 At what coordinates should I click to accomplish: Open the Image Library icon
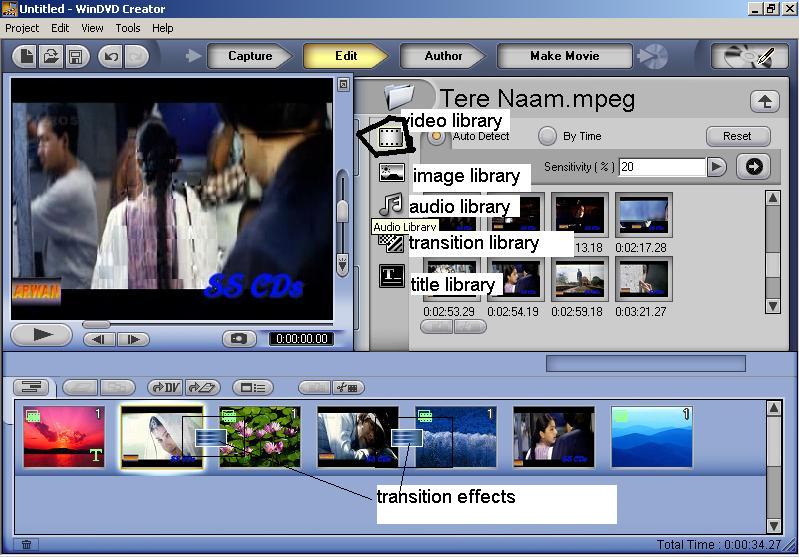(x=391, y=173)
